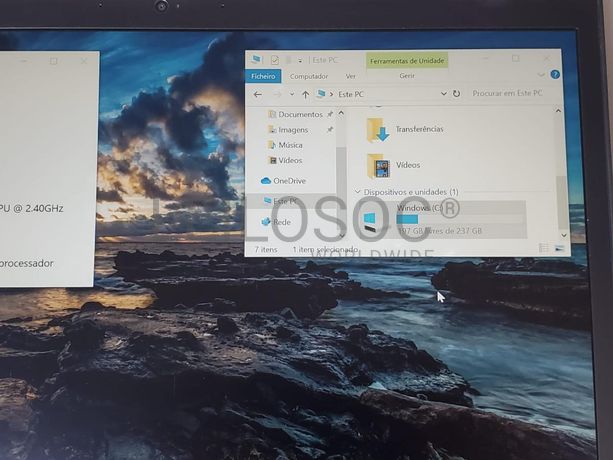Switch to large icons view
Screen dimensions: 613x460
tap(559, 246)
